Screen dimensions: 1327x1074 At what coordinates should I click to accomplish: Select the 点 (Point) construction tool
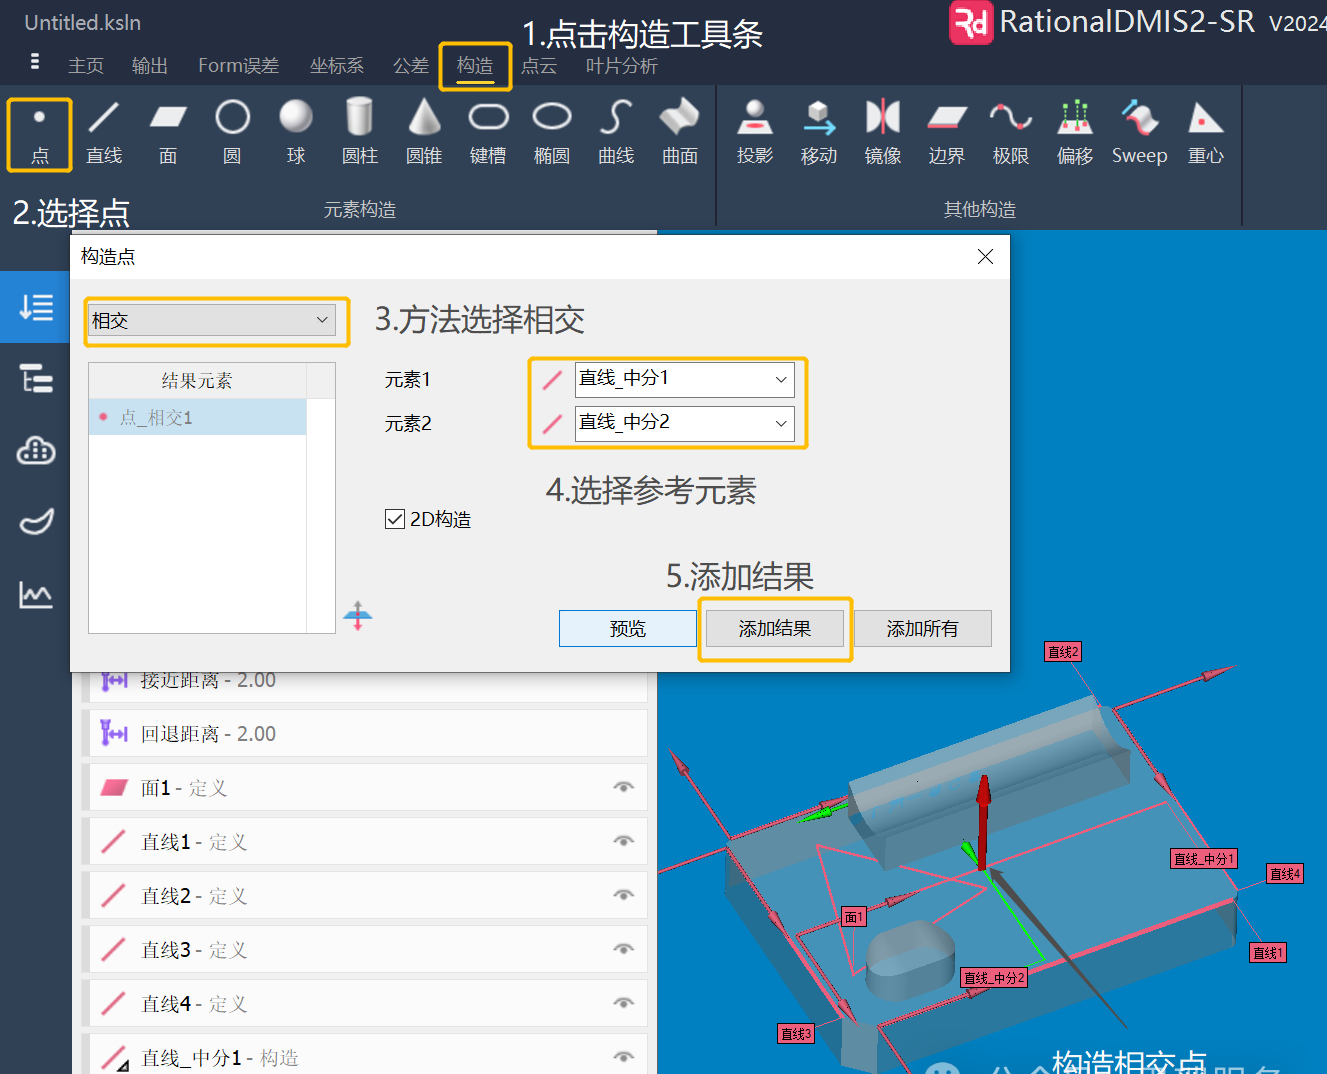click(x=39, y=131)
